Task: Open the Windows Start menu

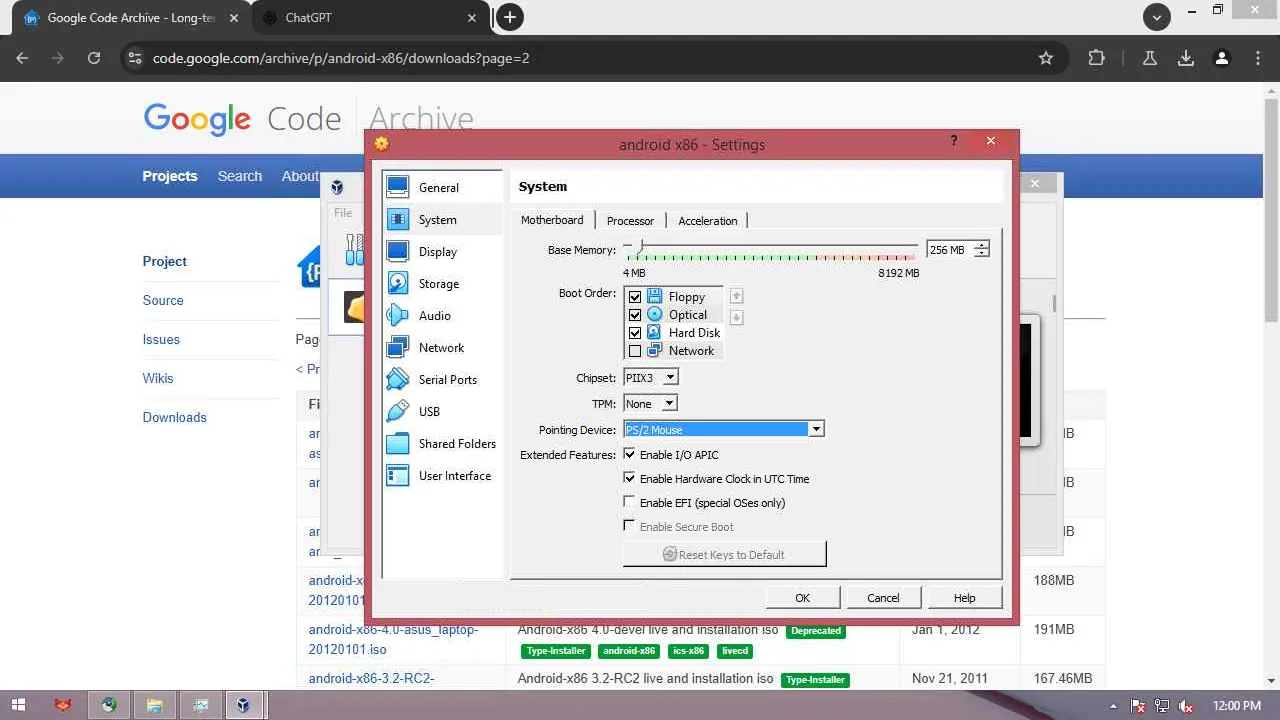Action: pyautogui.click(x=18, y=705)
